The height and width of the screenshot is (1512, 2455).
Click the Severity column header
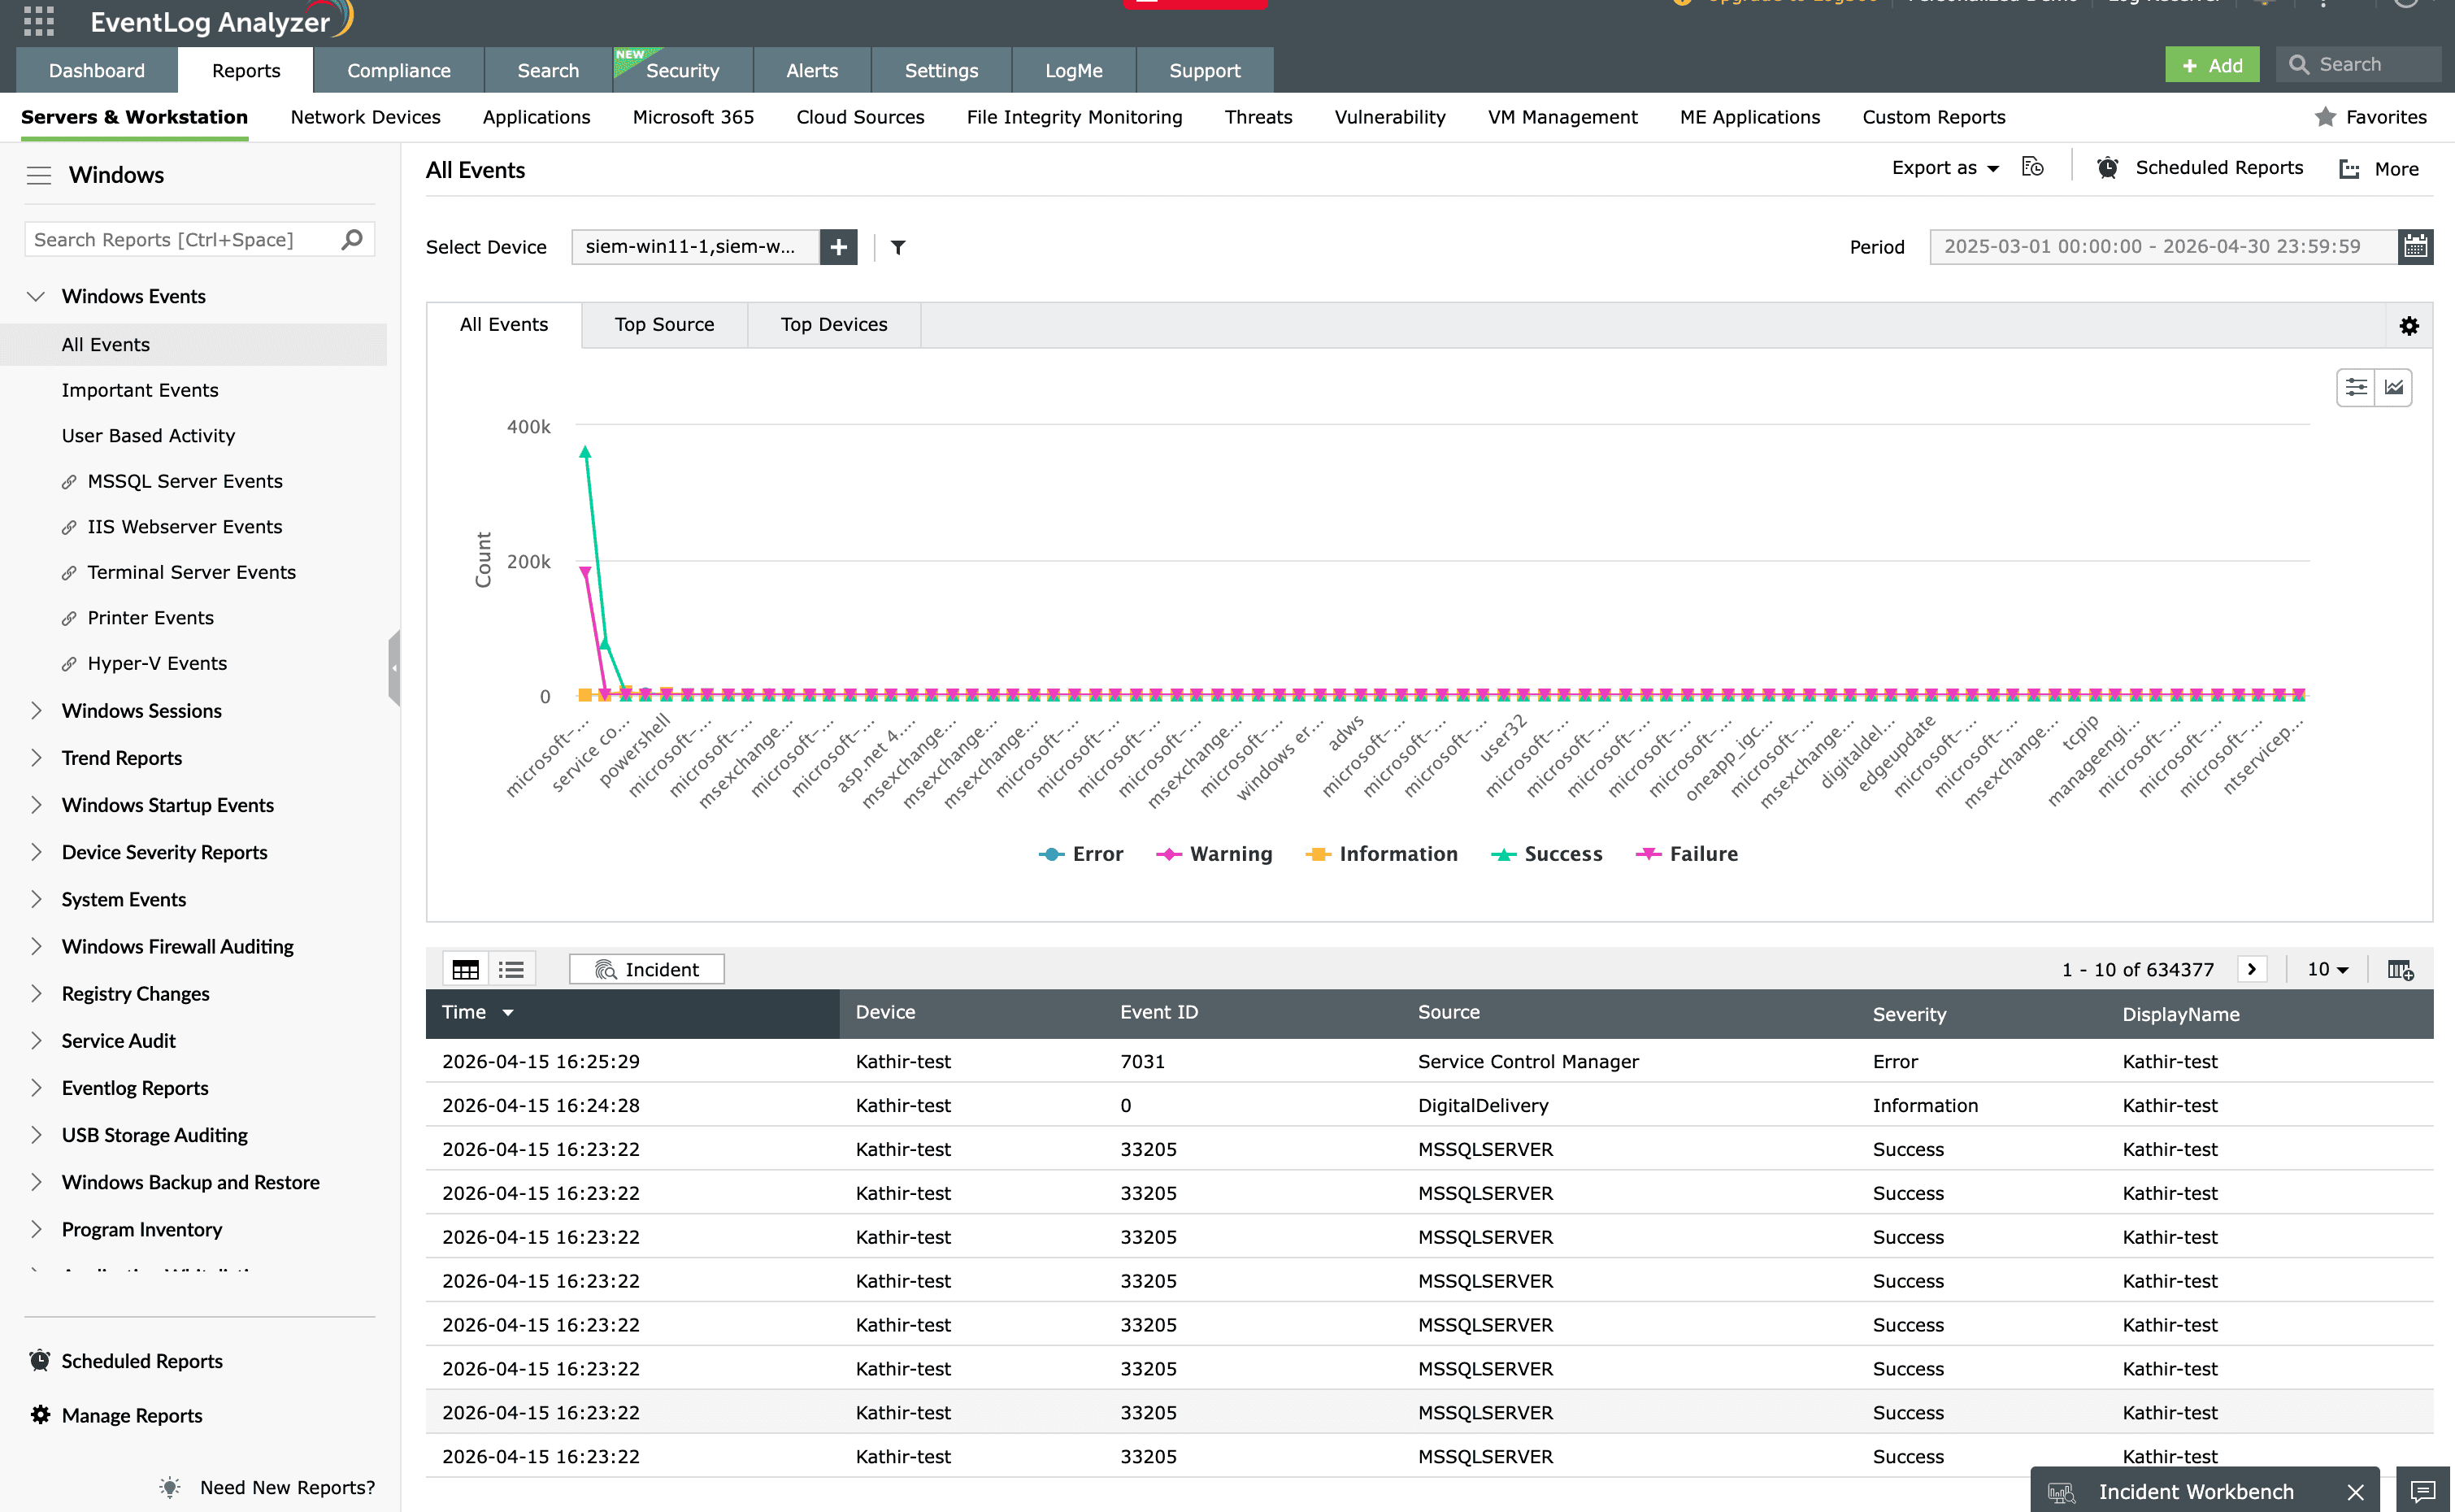(x=1909, y=1014)
